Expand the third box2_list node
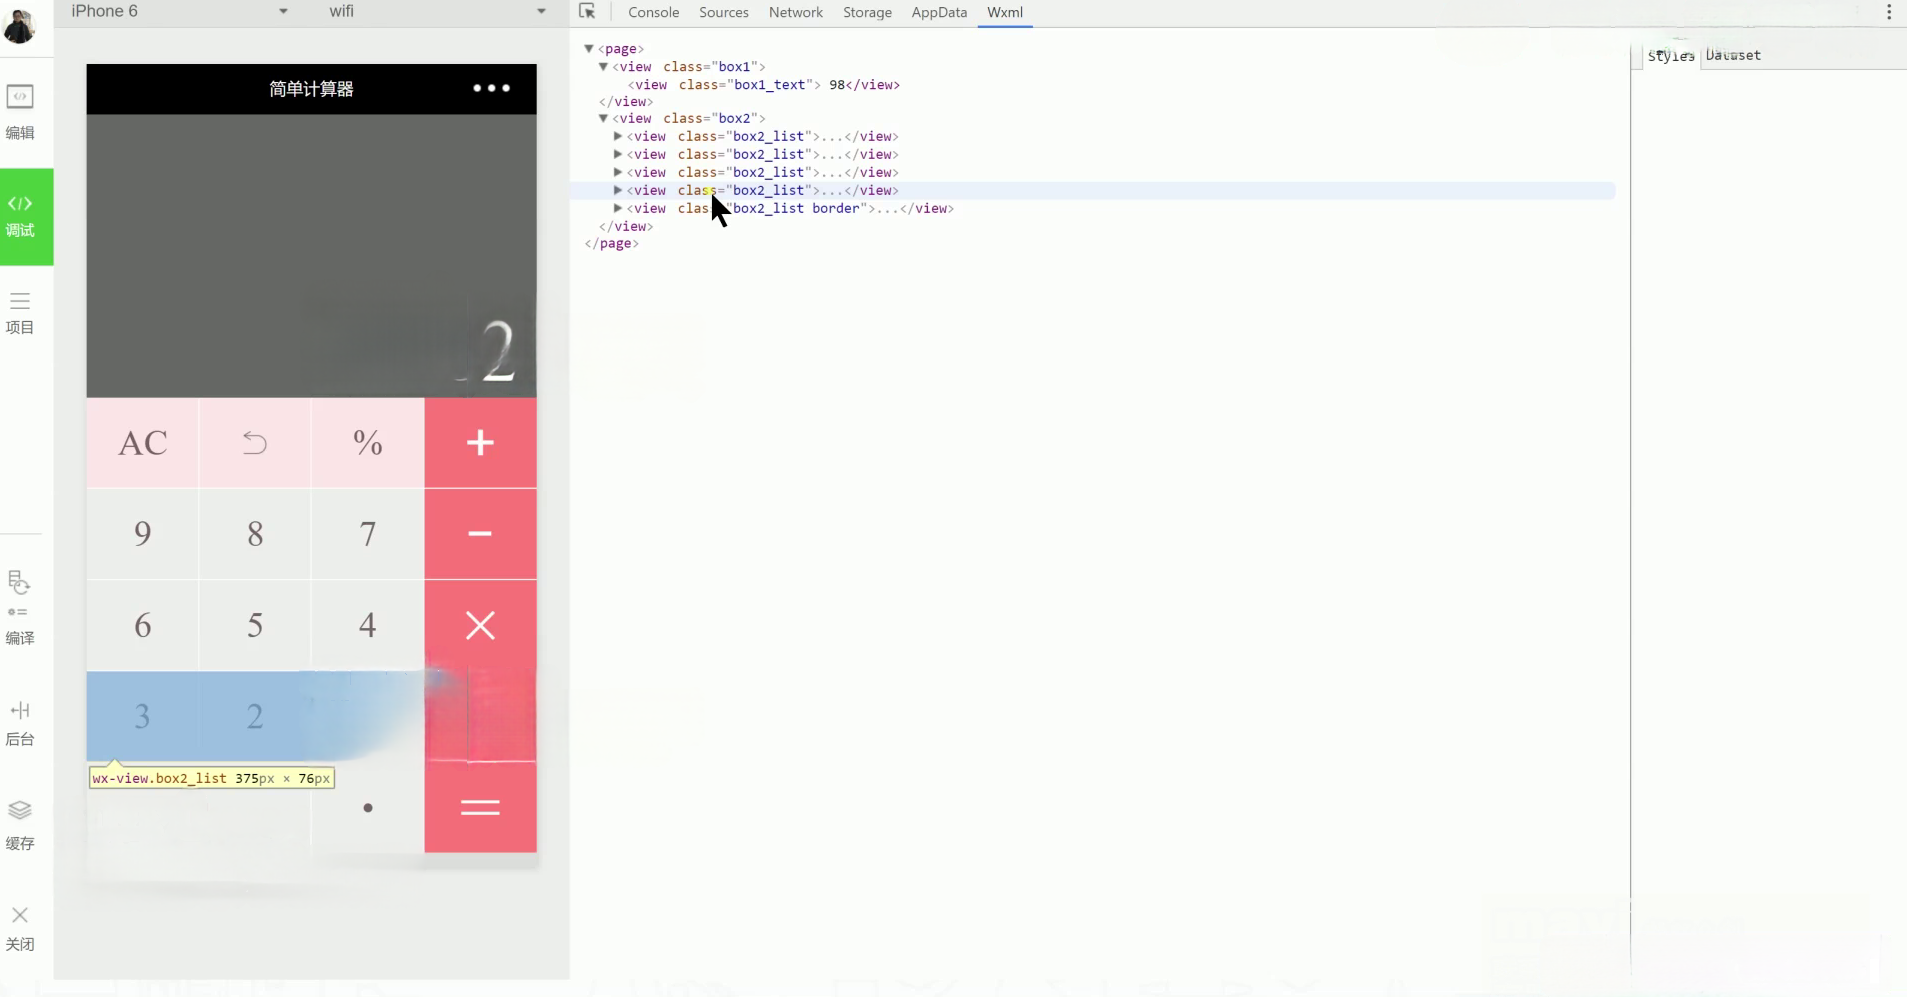This screenshot has height=997, width=1907. coord(618,172)
